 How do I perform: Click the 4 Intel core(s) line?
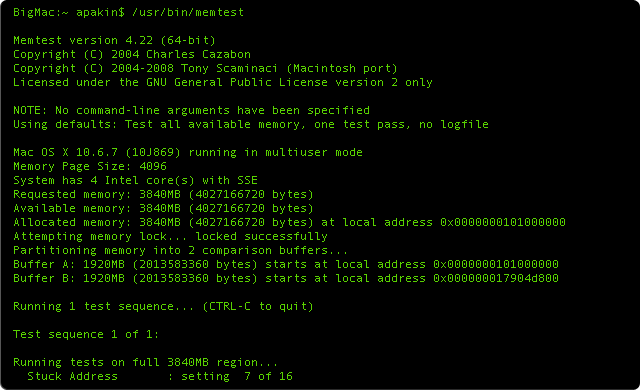coord(136,180)
